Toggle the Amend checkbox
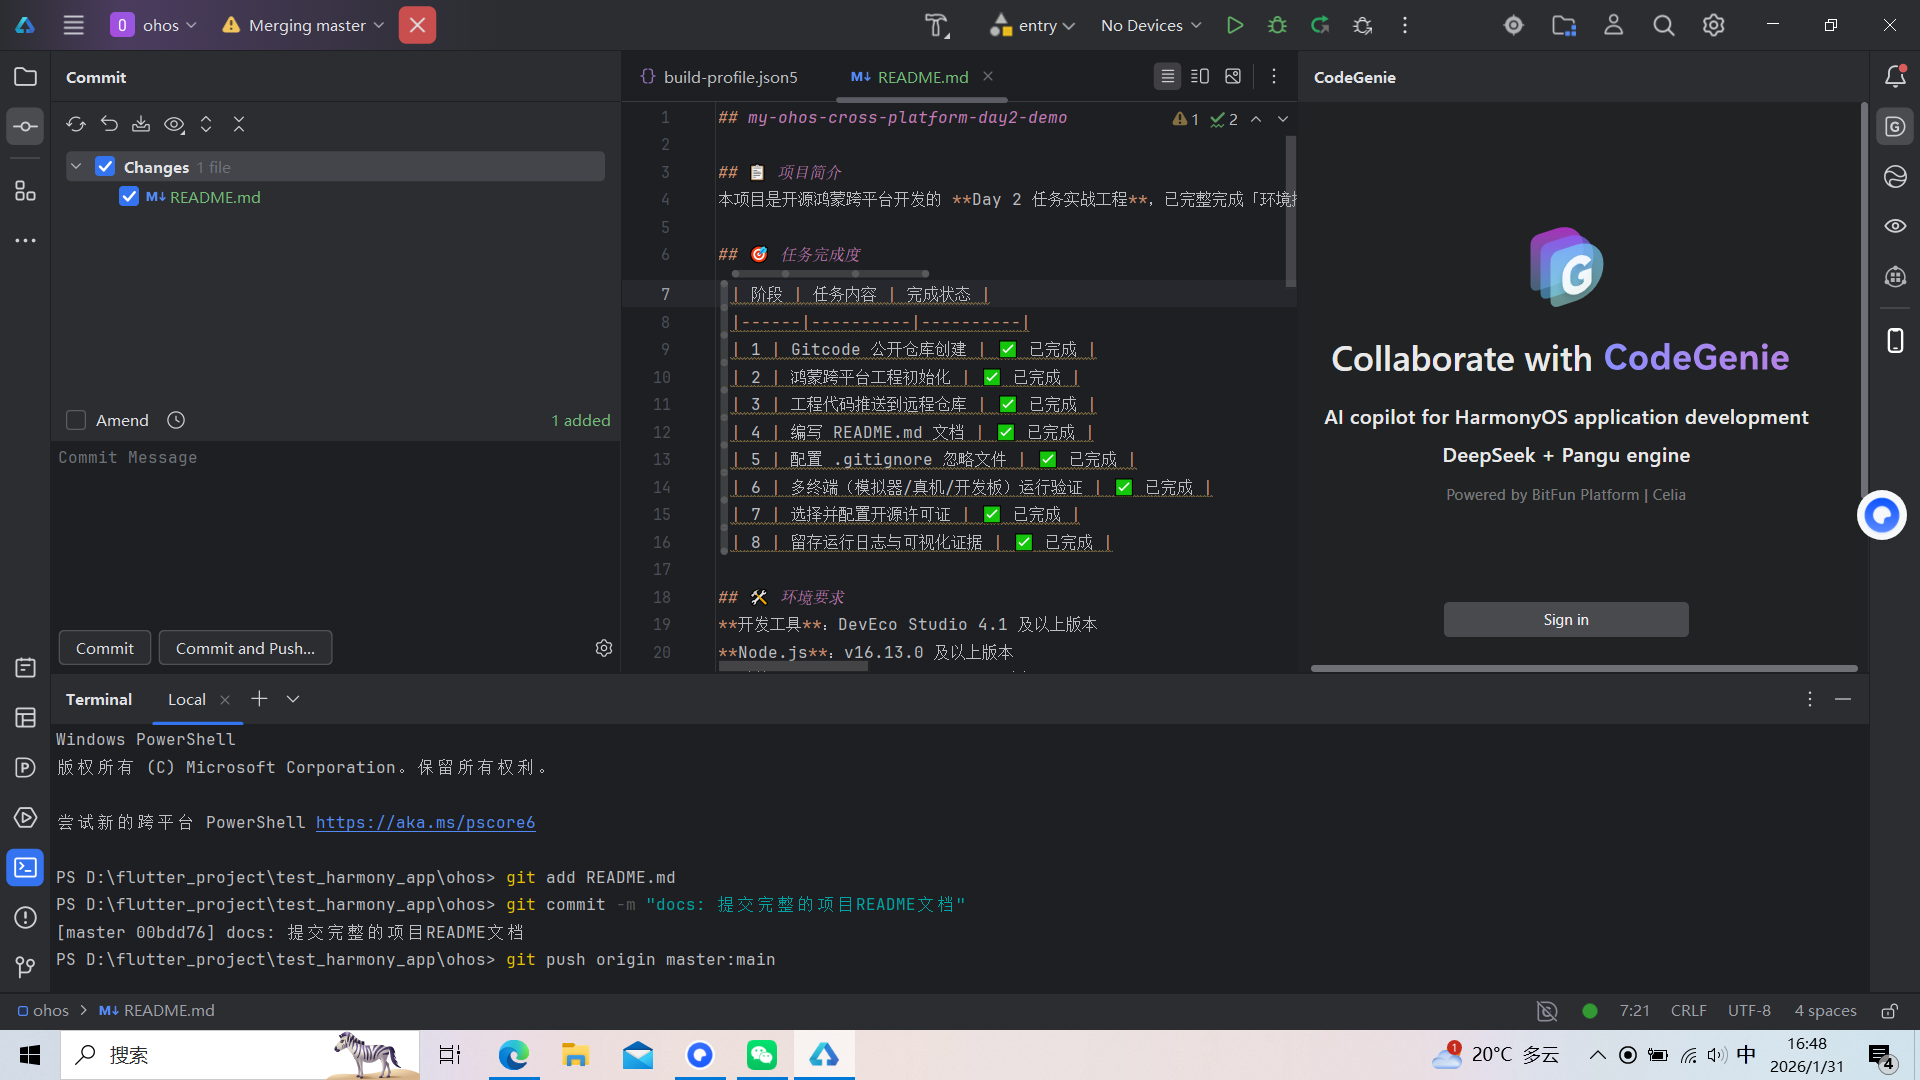Screen dimensions: 1920x1080 [76, 420]
